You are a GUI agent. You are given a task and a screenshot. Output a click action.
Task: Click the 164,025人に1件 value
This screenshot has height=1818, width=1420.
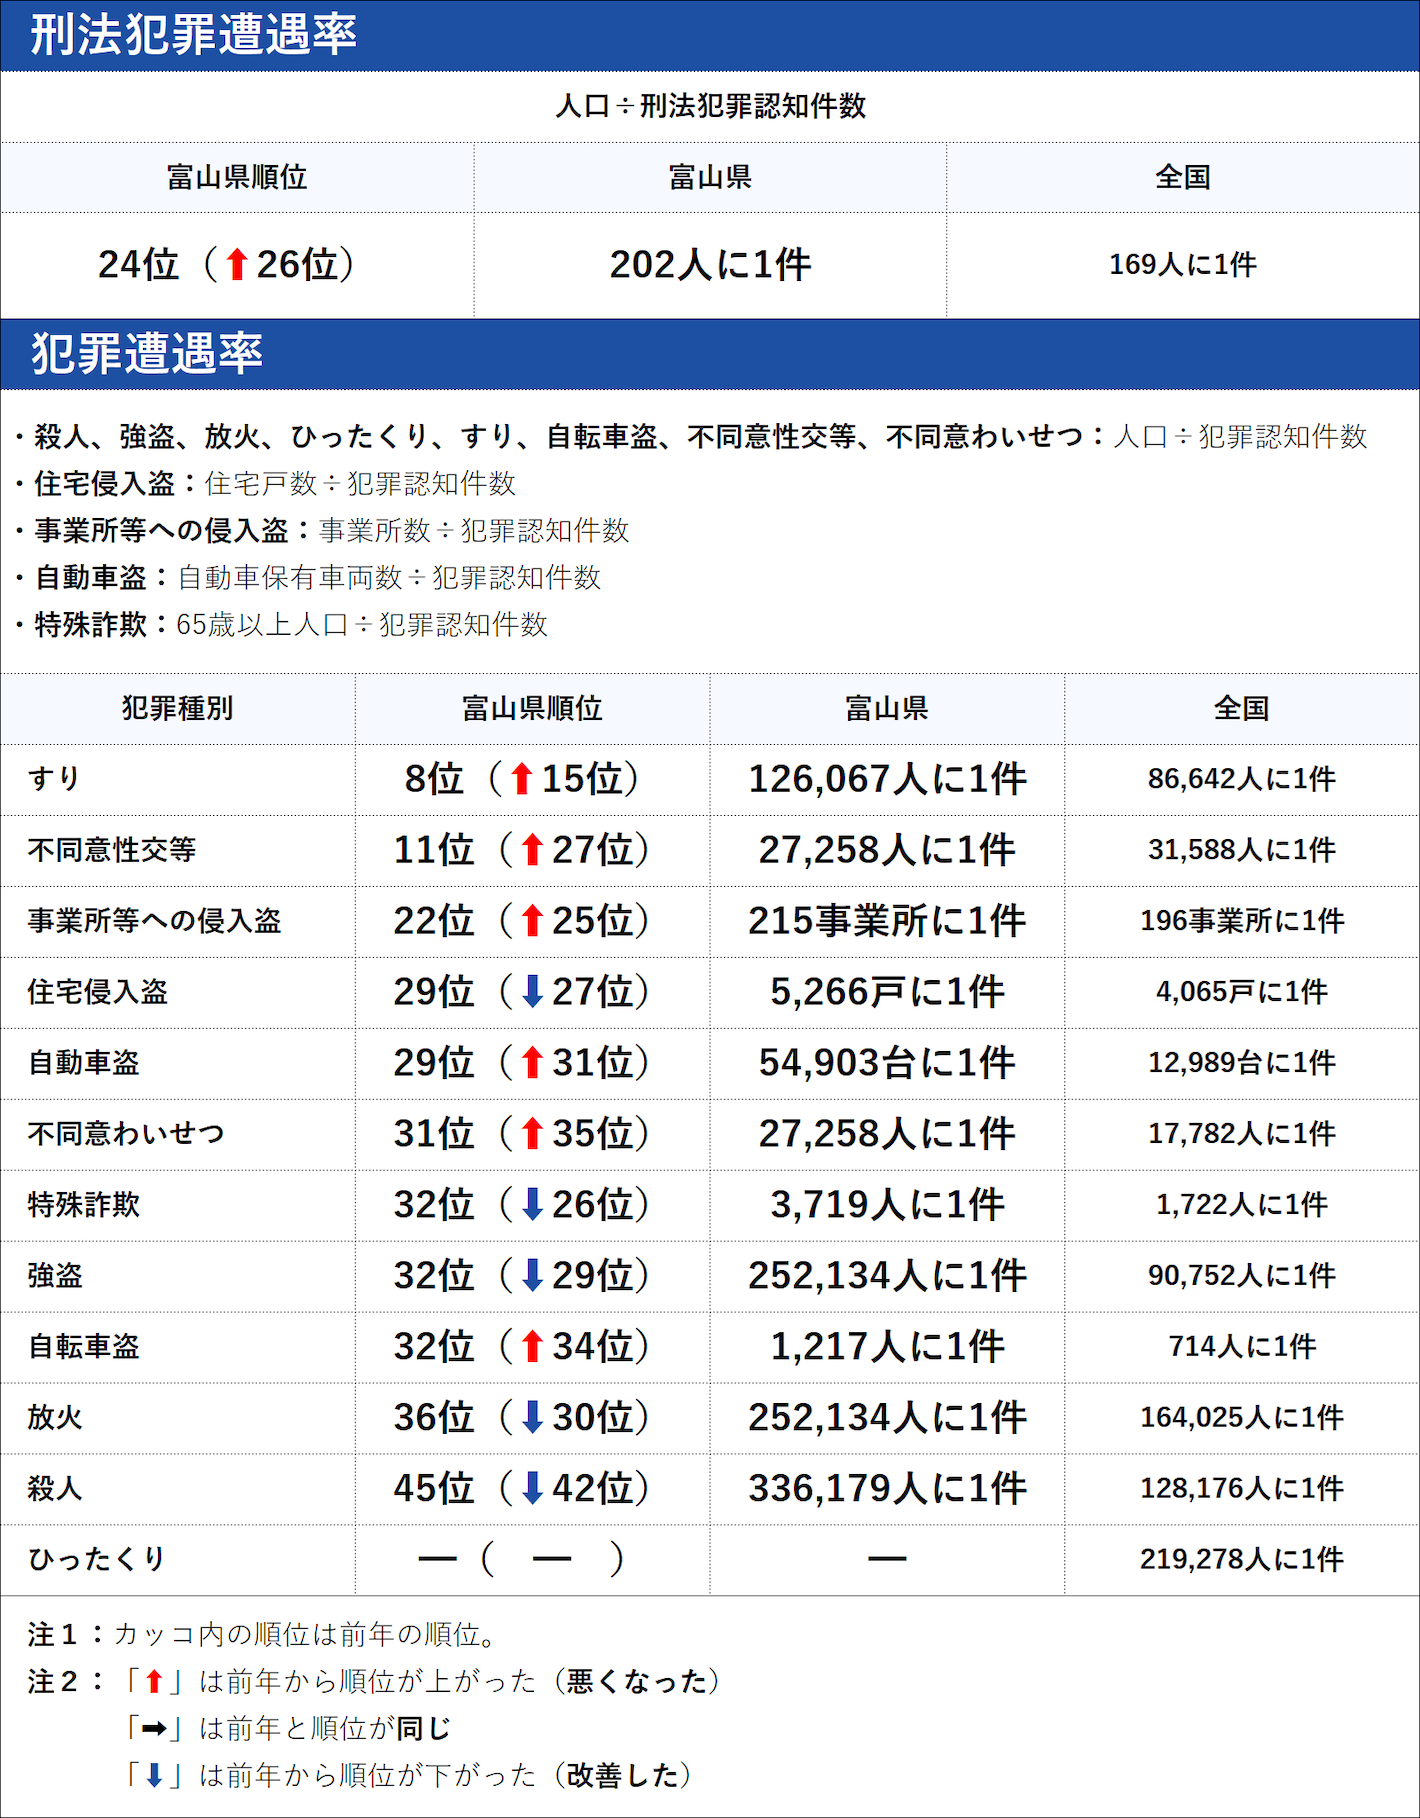[x=1241, y=1418]
